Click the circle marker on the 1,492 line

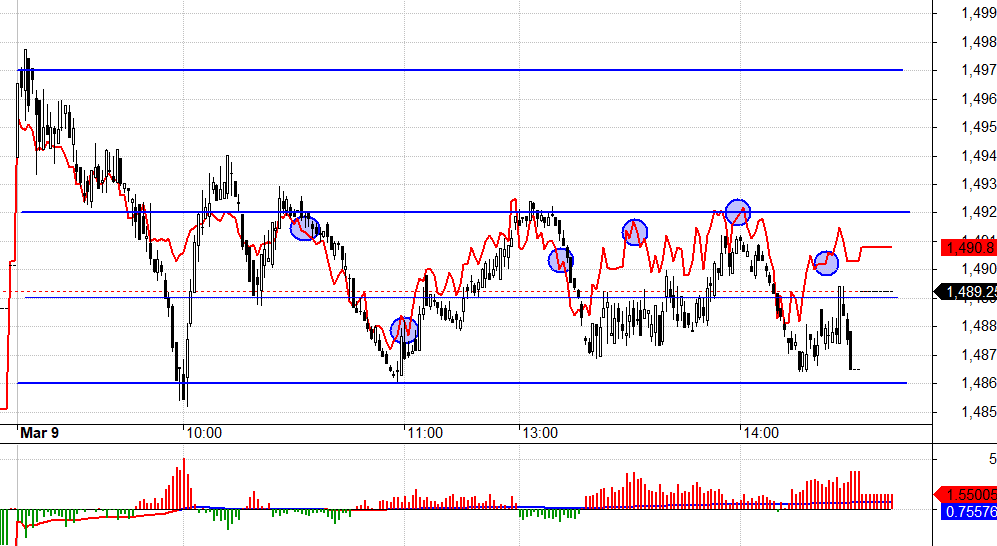point(737,212)
